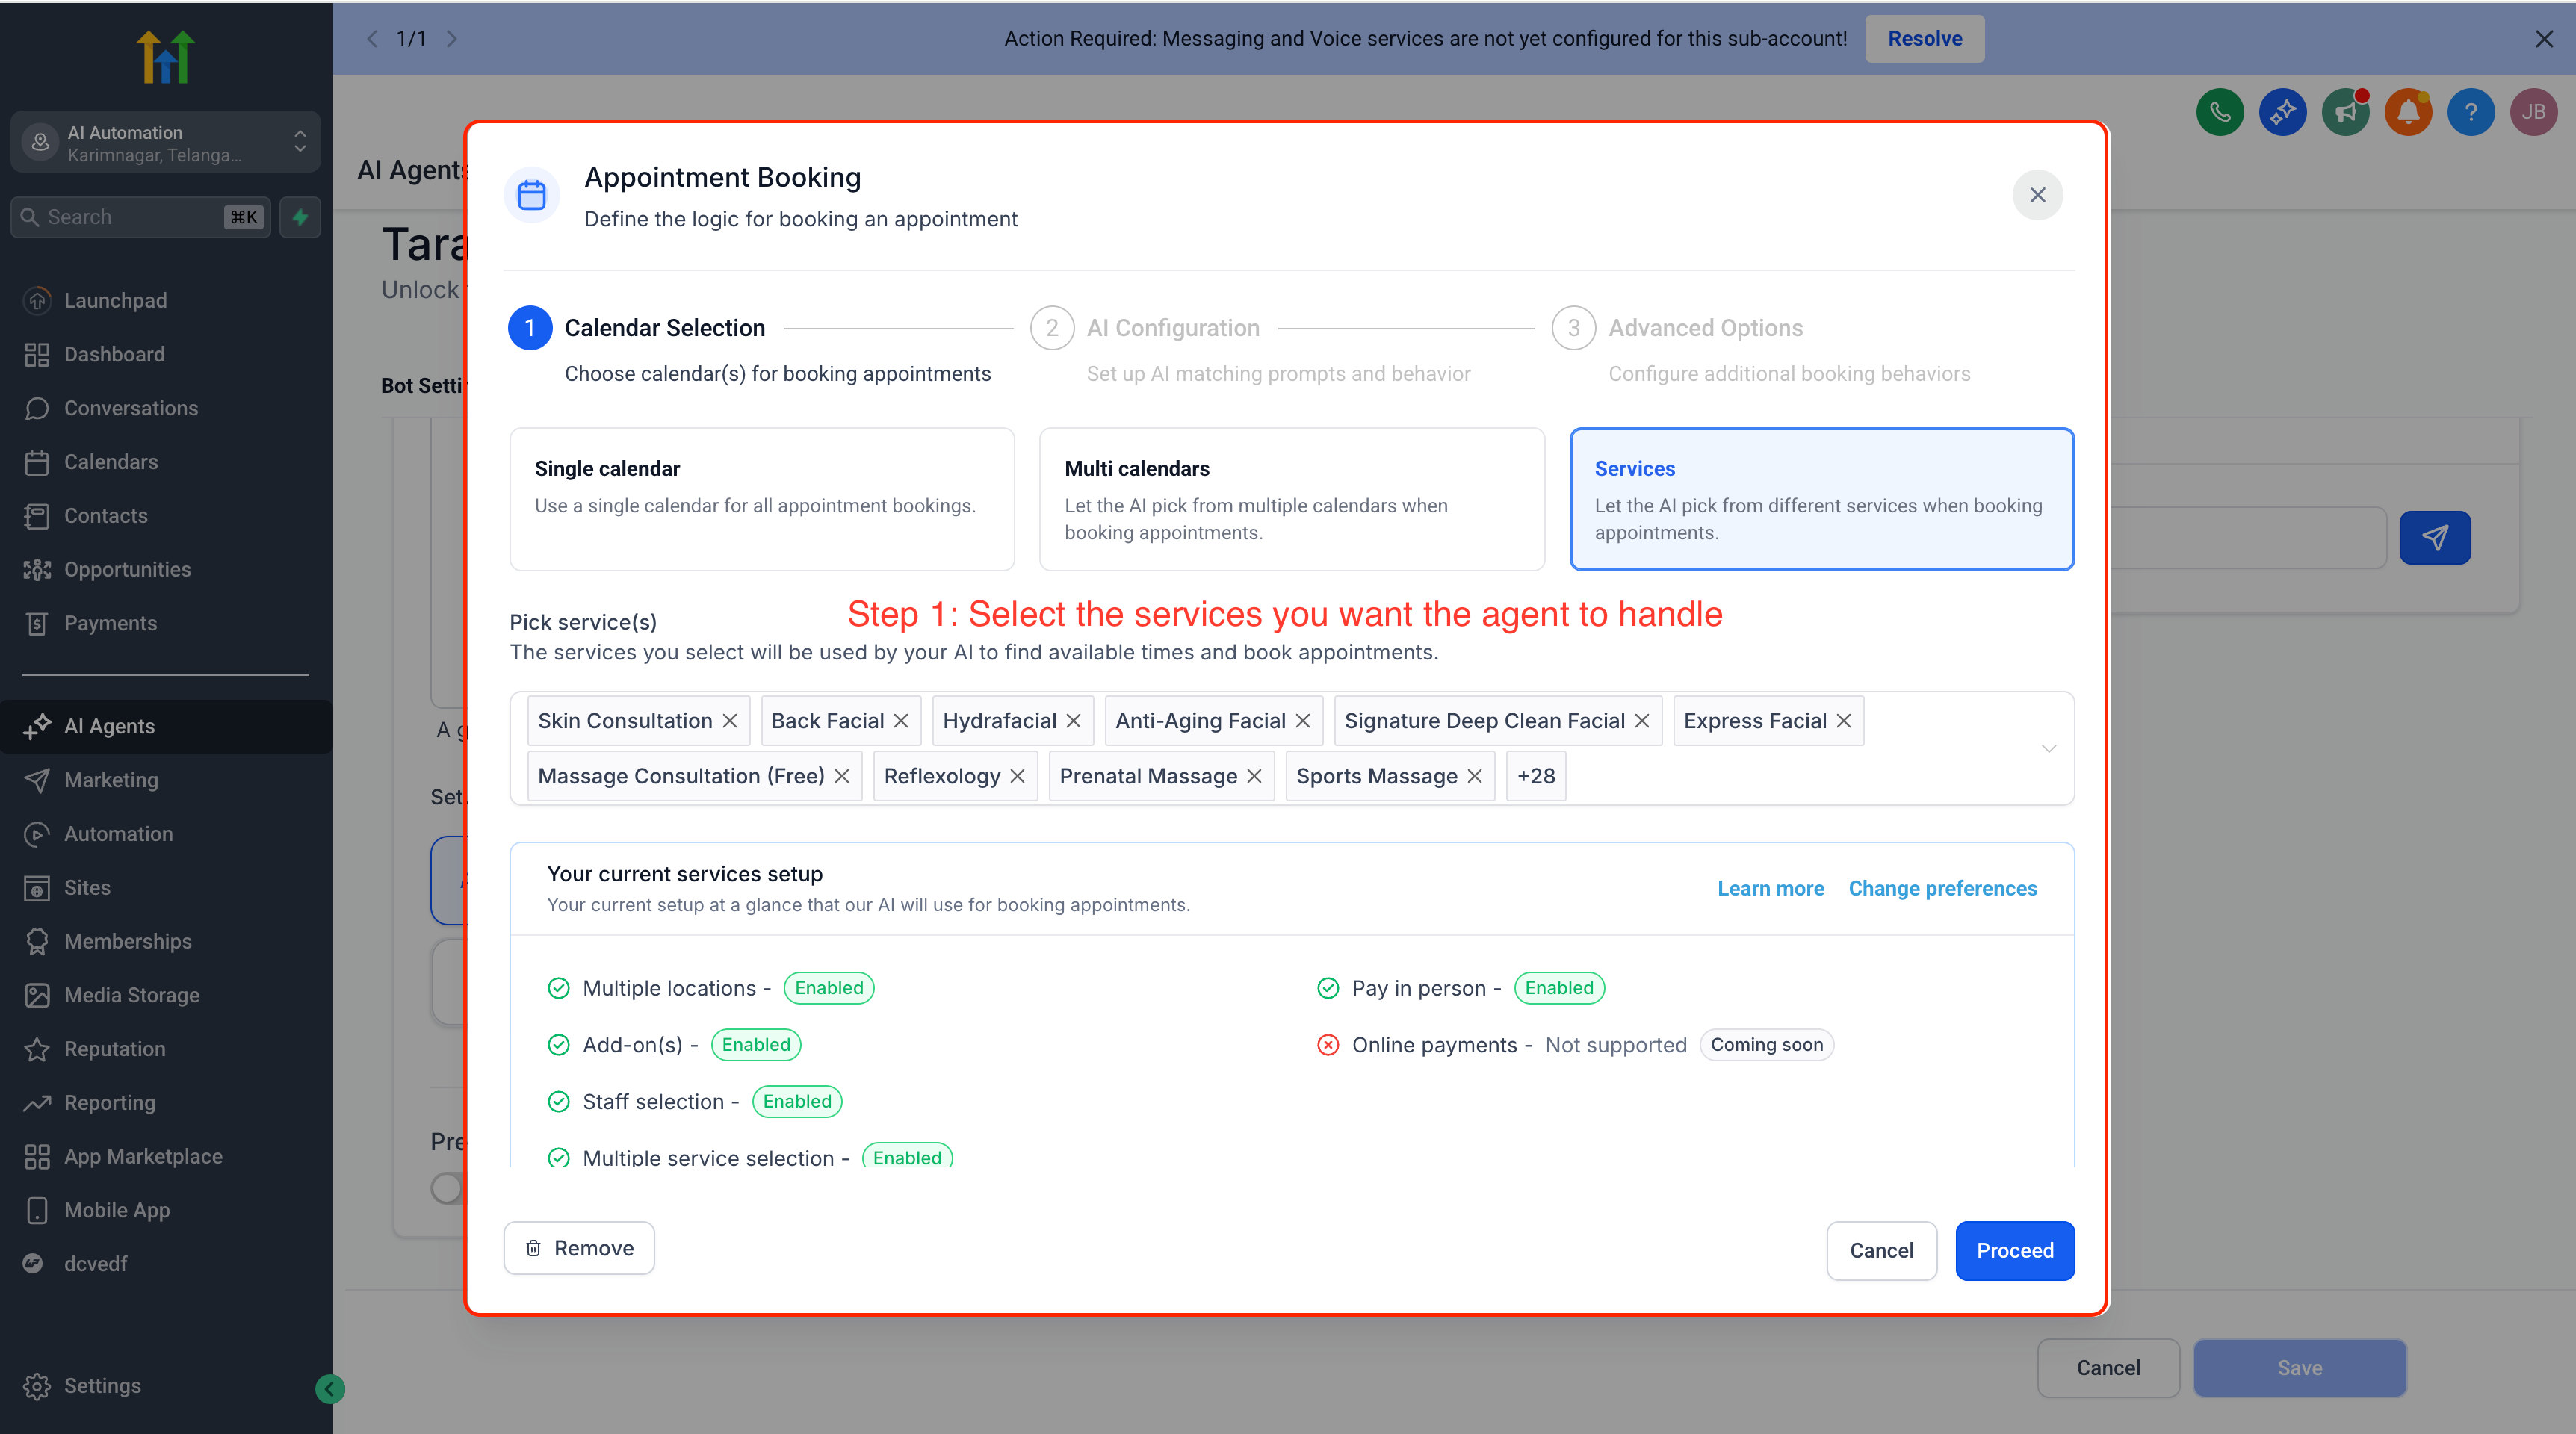
Task: Go to previous banner notification
Action: coord(372,39)
